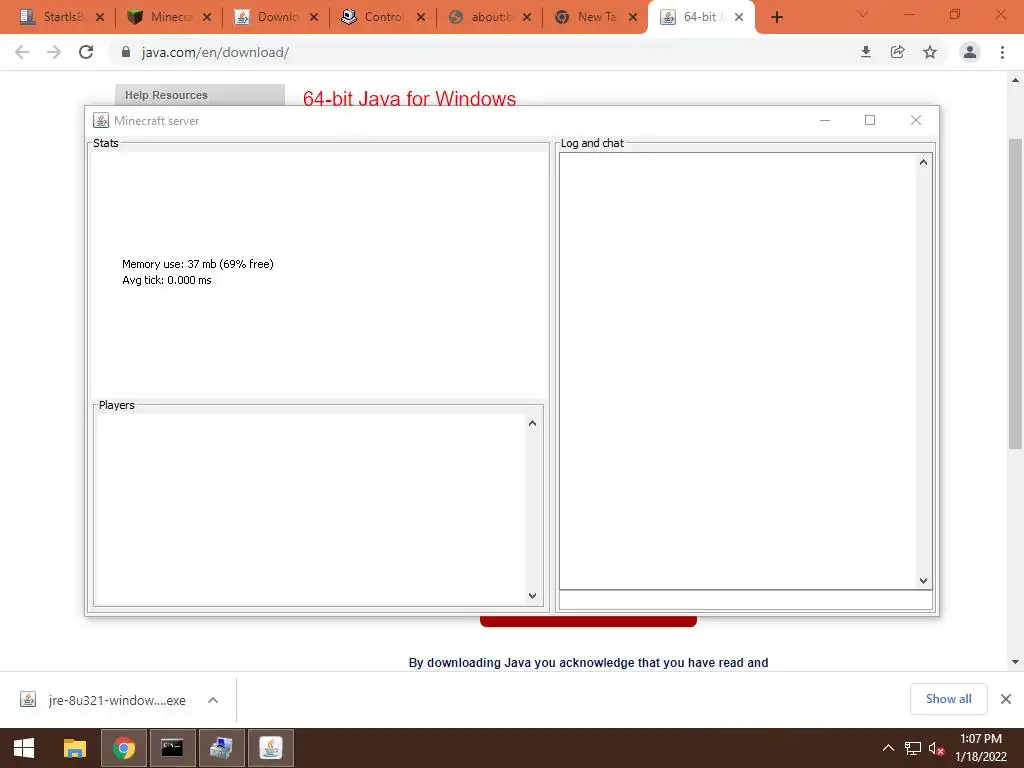This screenshot has width=1024, height=768.
Task: Click the red Java download button on the web page
Action: pos(588,621)
